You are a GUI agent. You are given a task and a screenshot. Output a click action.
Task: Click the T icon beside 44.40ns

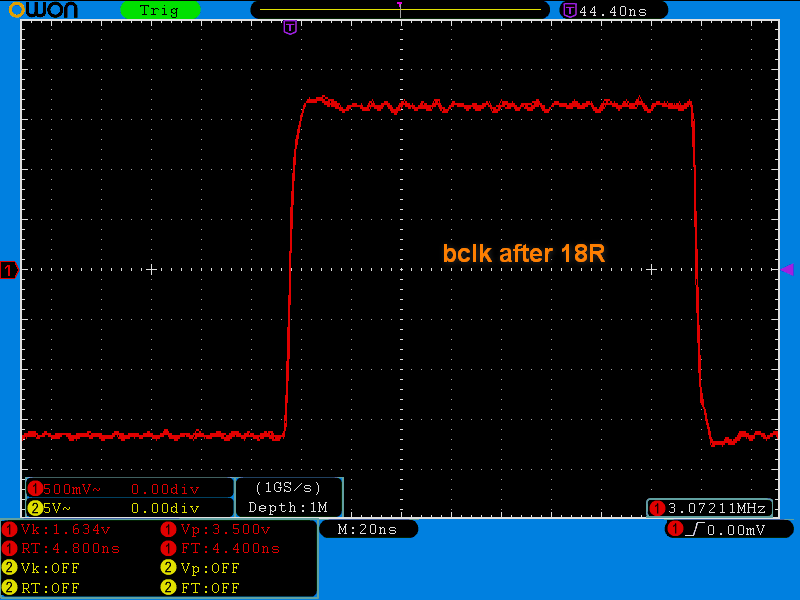point(569,10)
